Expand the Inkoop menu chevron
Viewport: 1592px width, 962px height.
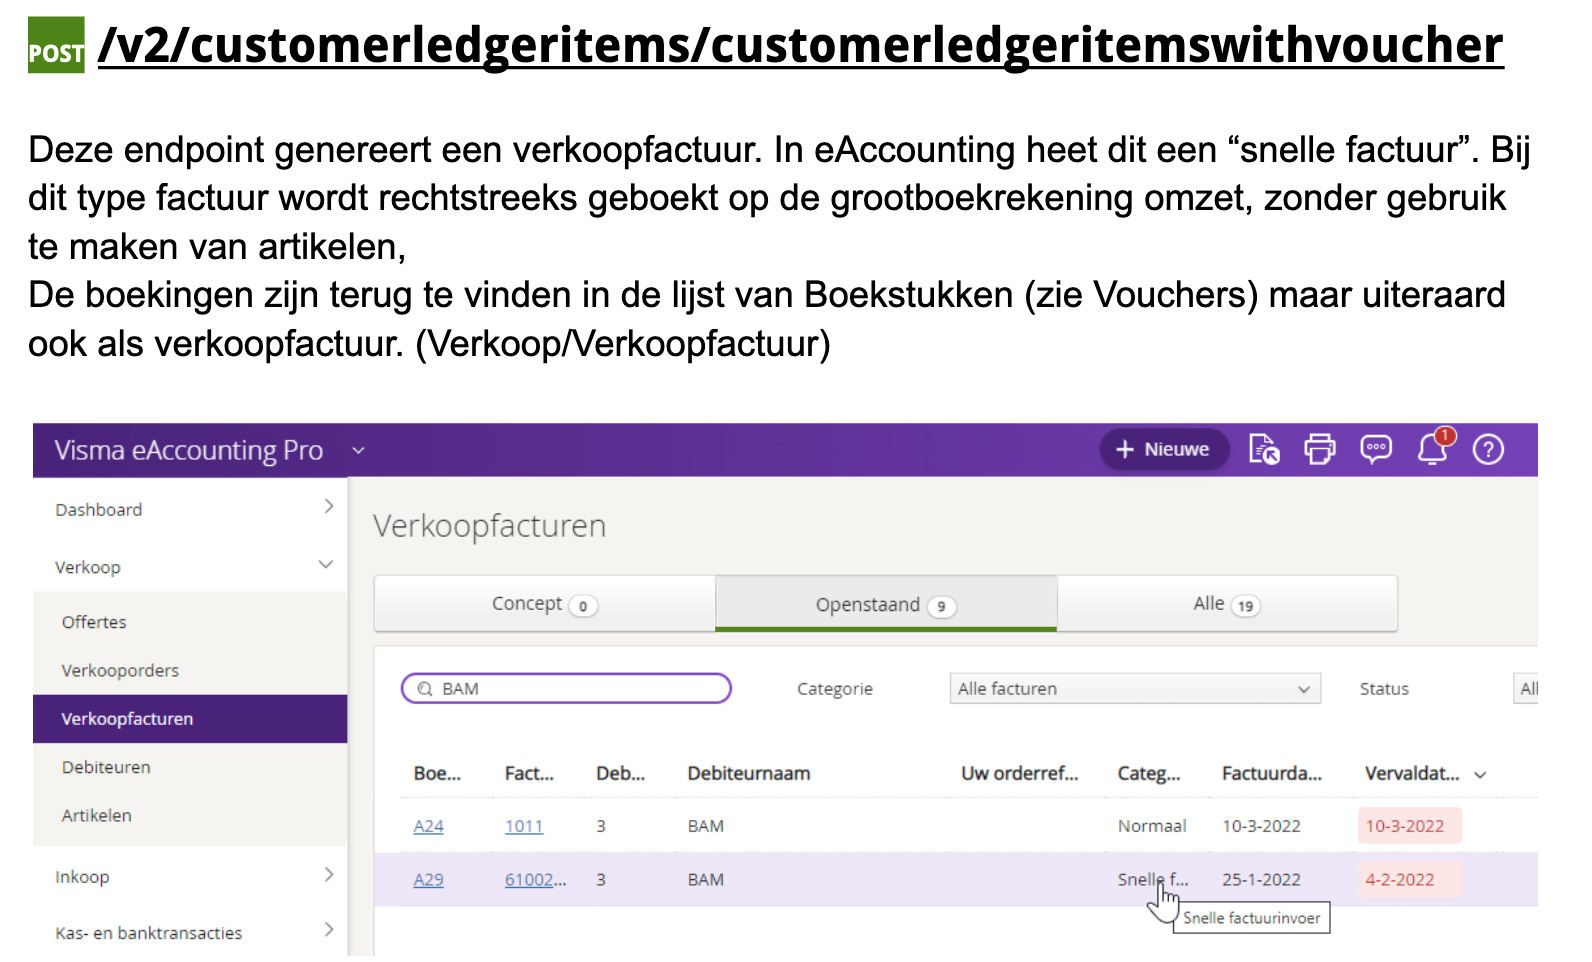click(328, 875)
